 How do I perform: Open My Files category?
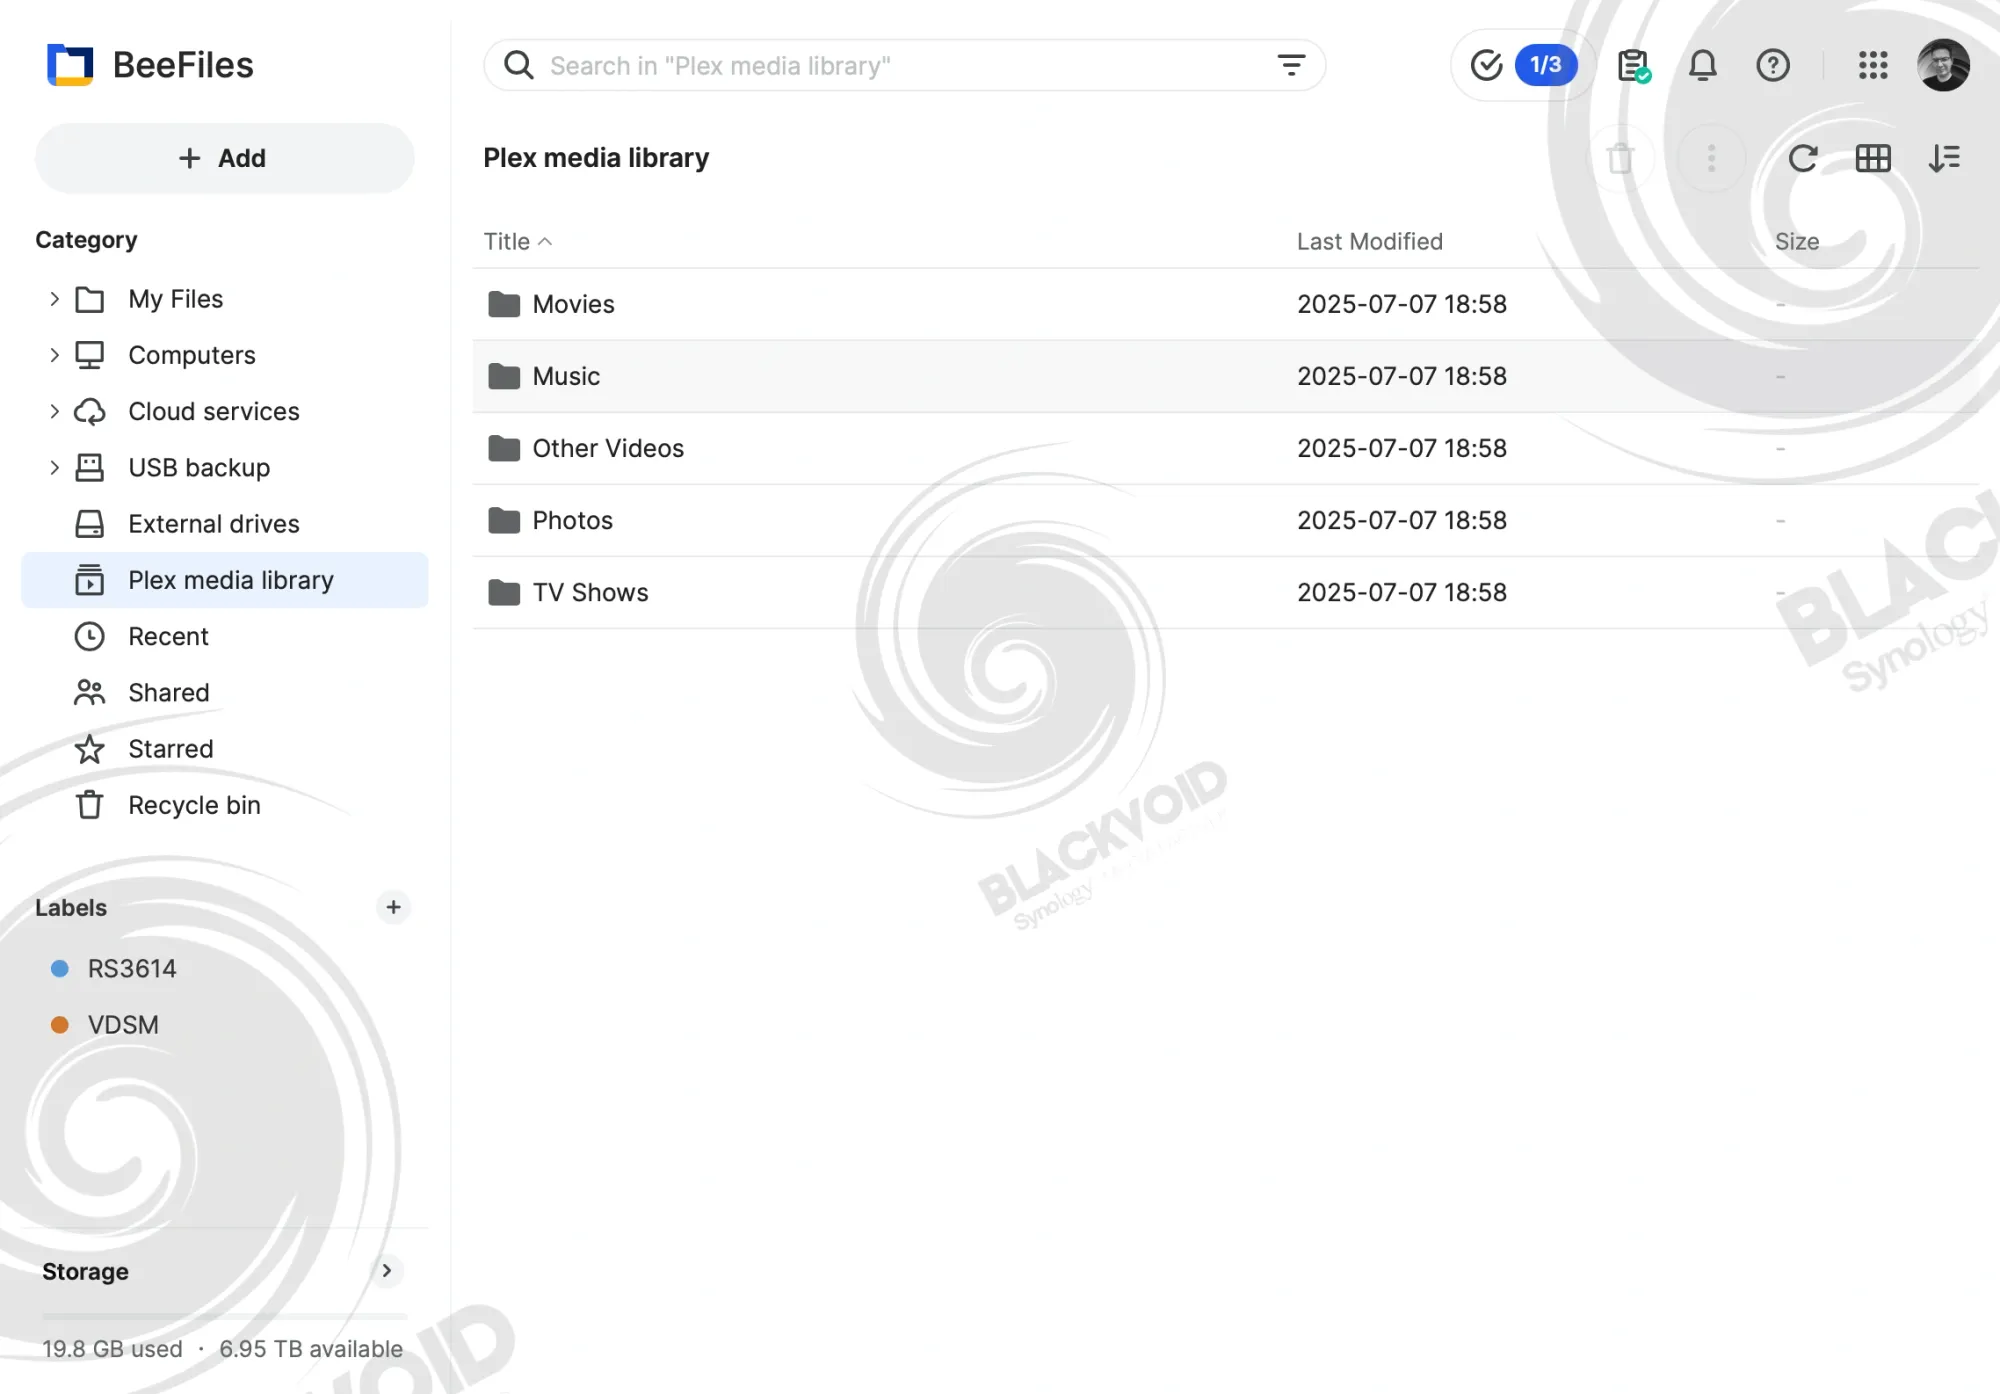pyautogui.click(x=225, y=299)
